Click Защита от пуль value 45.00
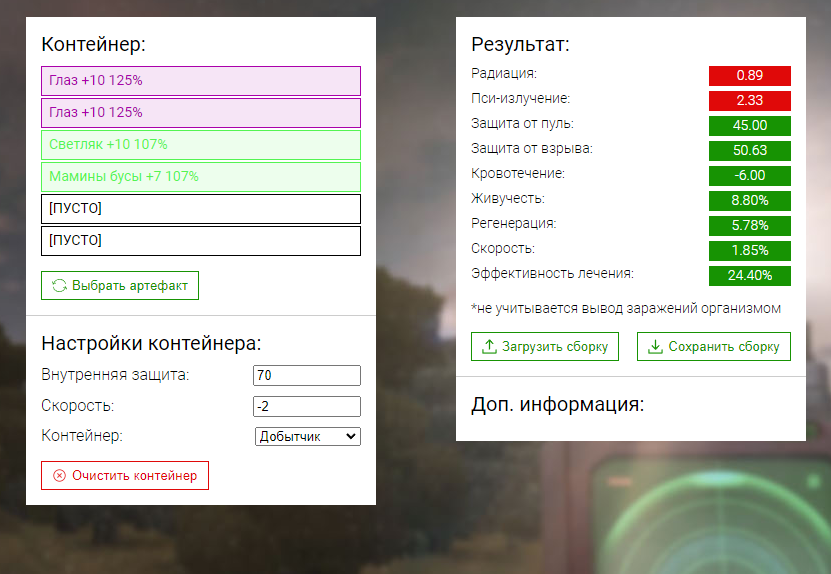831x574 pixels. 749,126
